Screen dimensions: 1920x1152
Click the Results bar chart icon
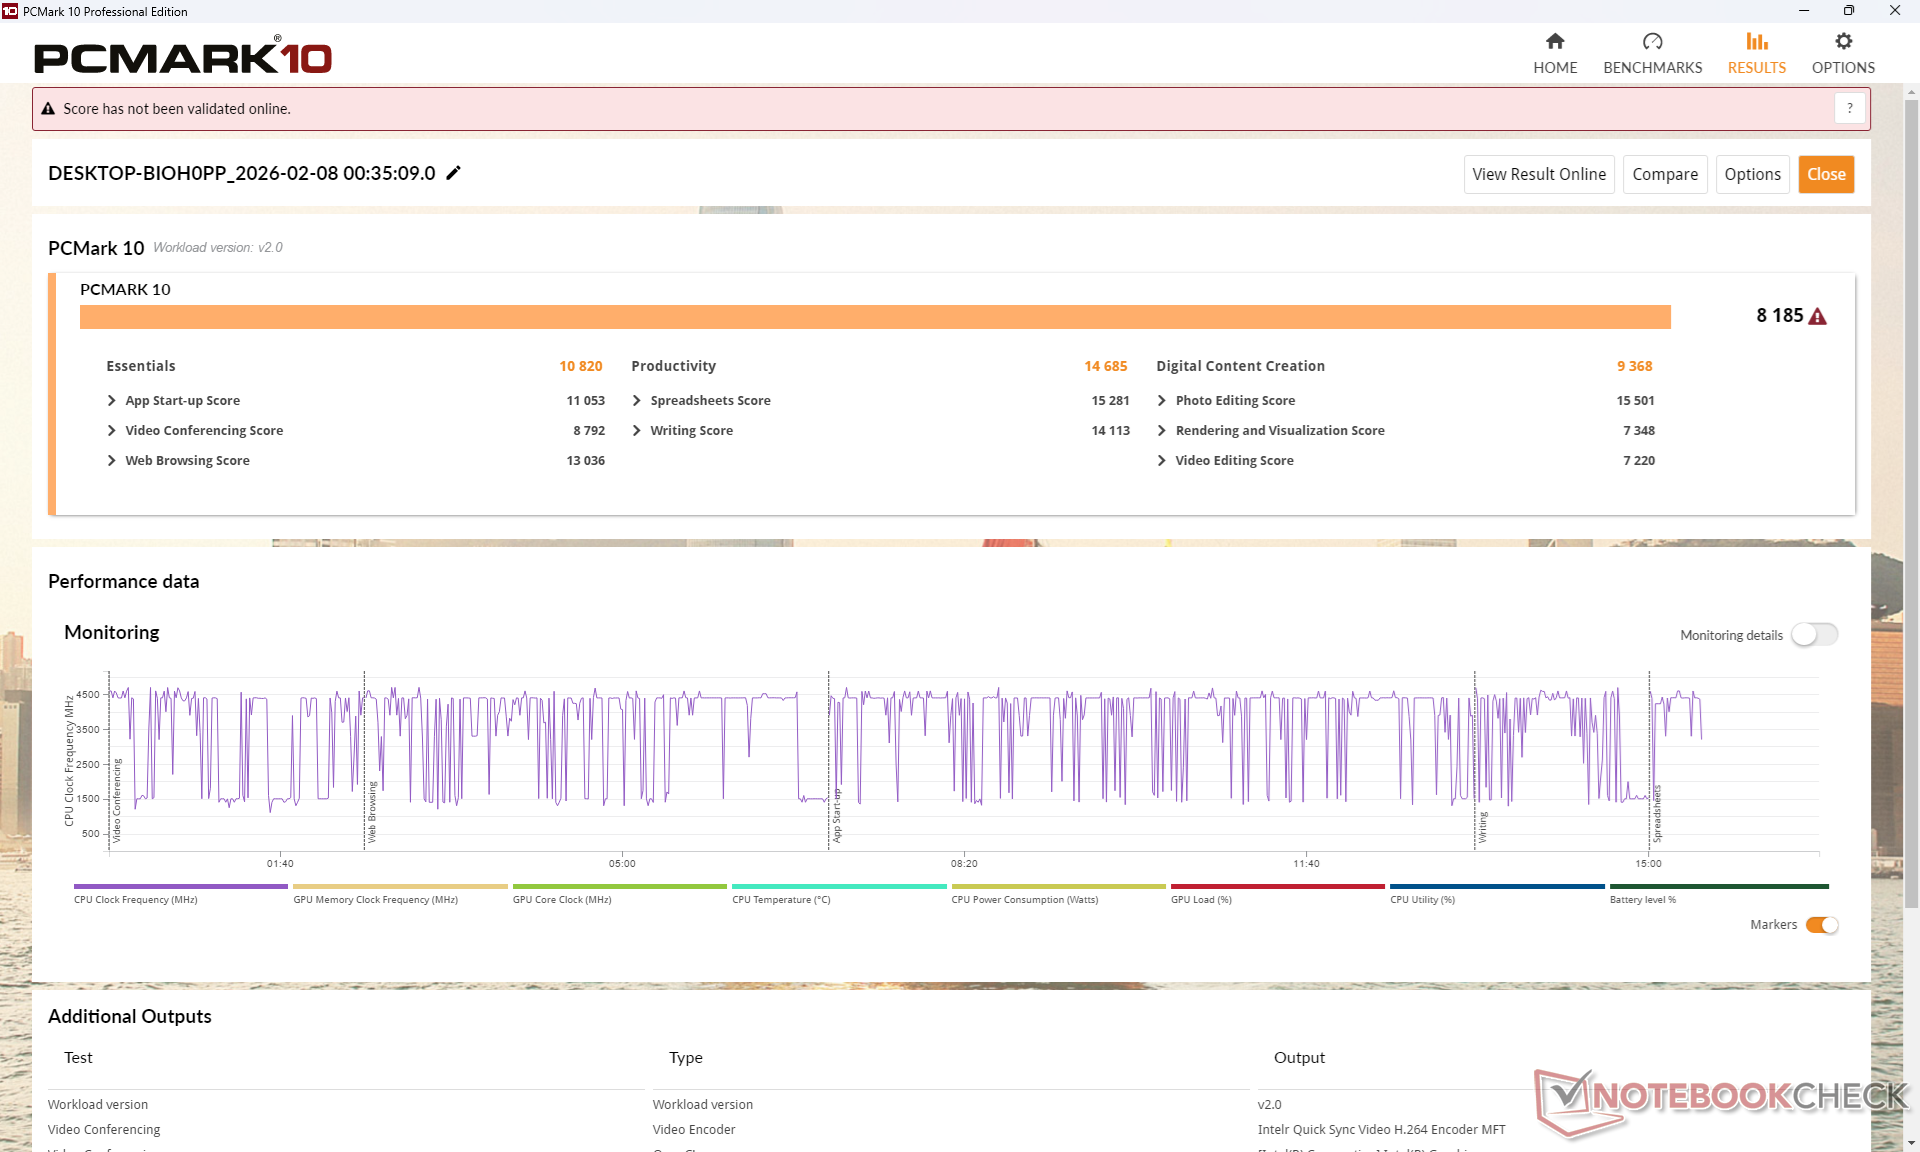point(1756,41)
